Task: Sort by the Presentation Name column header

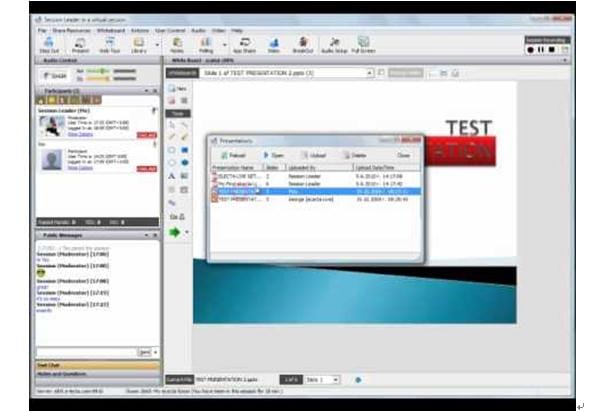Action: click(x=237, y=167)
